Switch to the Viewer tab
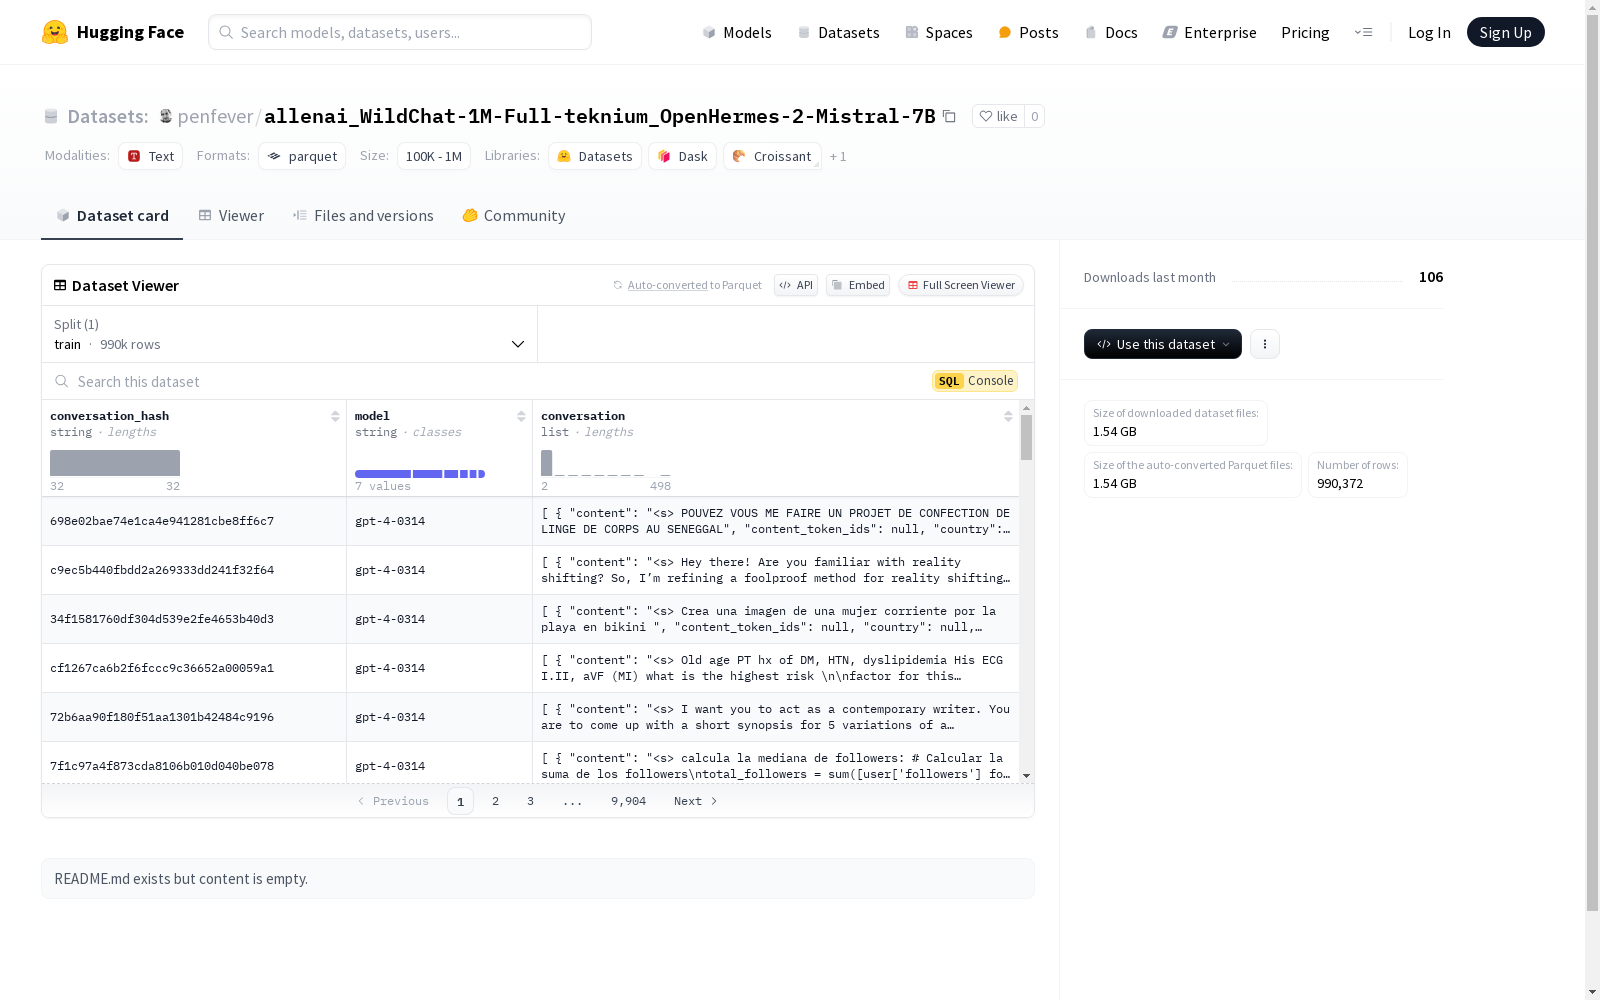 tap(231, 216)
